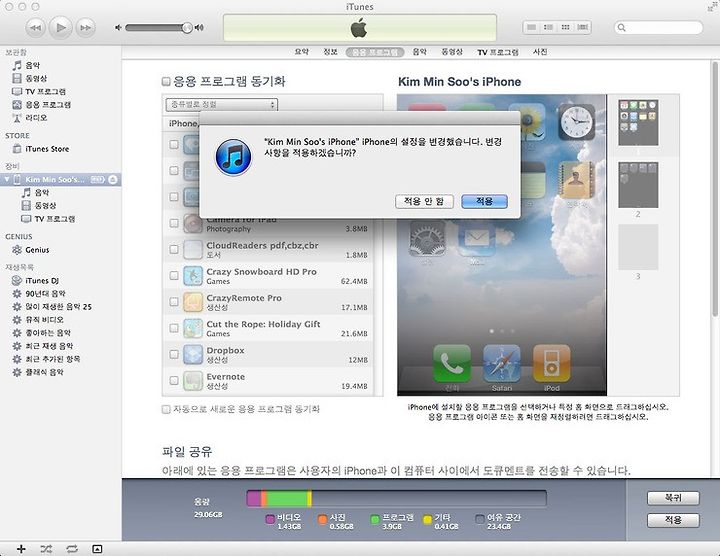
Task: Switch to the 음악 tab
Action: (x=419, y=52)
